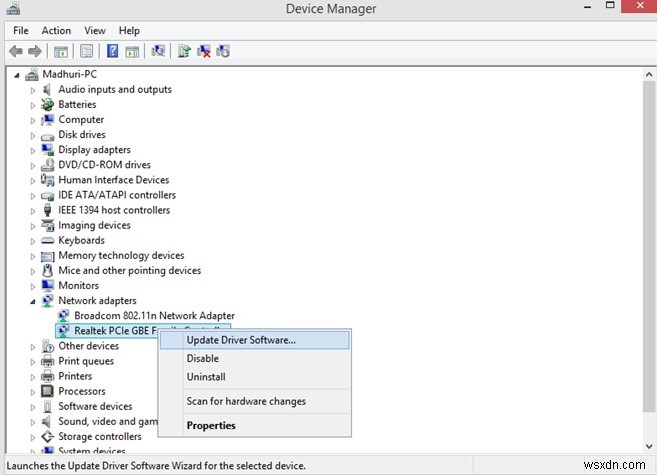Choose Uninstall in the context menu
This screenshot has width=657, height=475.
[x=254, y=377]
